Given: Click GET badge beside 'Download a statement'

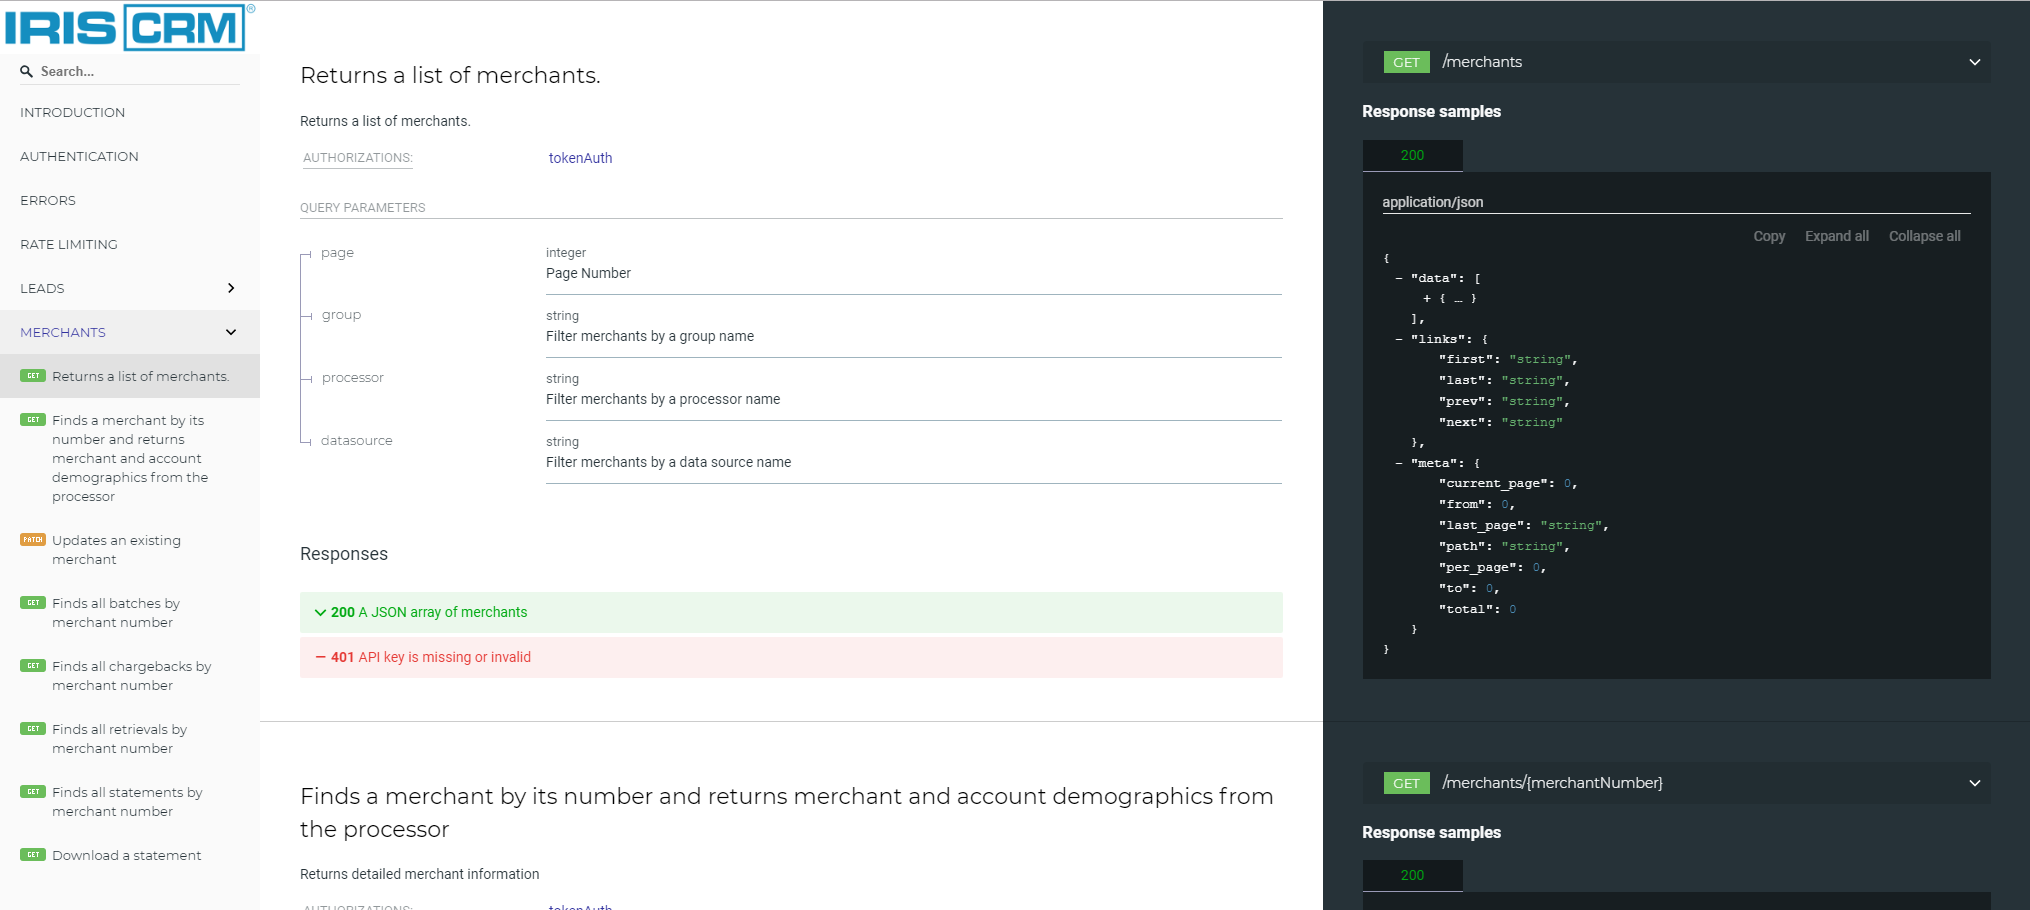Looking at the screenshot, I should (x=33, y=855).
